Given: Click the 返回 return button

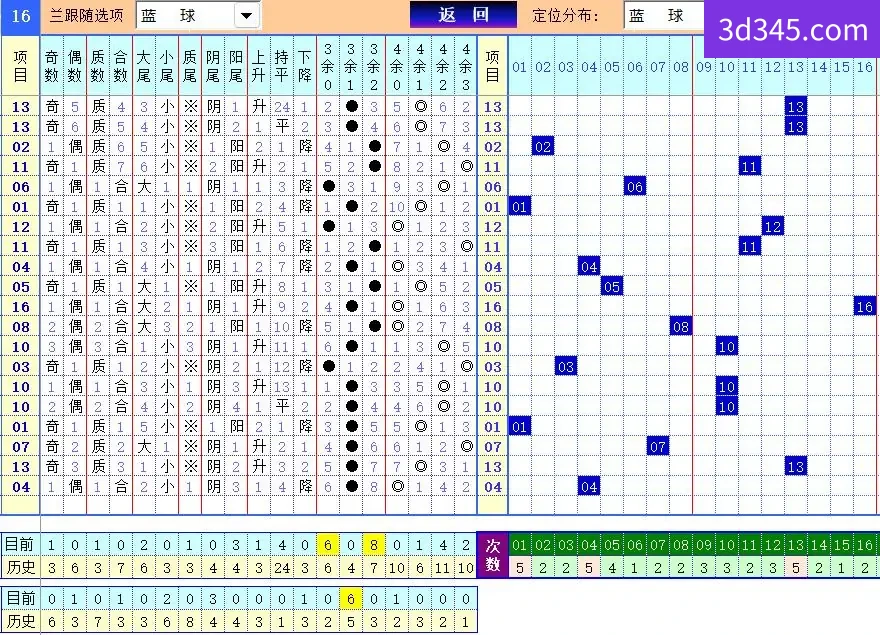Looking at the screenshot, I should [463, 15].
